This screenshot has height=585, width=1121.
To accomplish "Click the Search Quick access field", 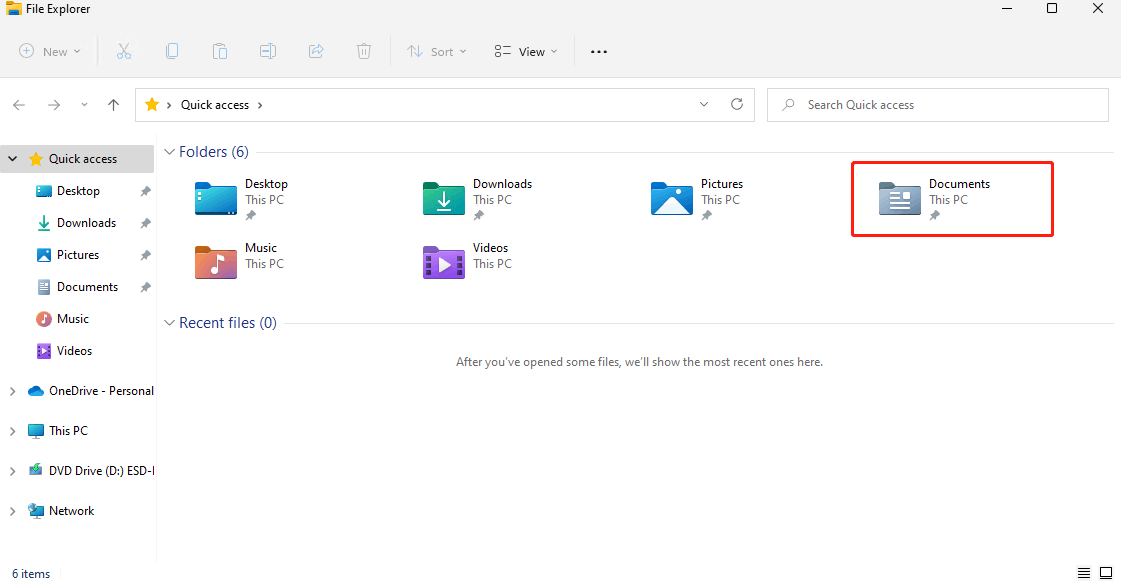I will pos(938,105).
